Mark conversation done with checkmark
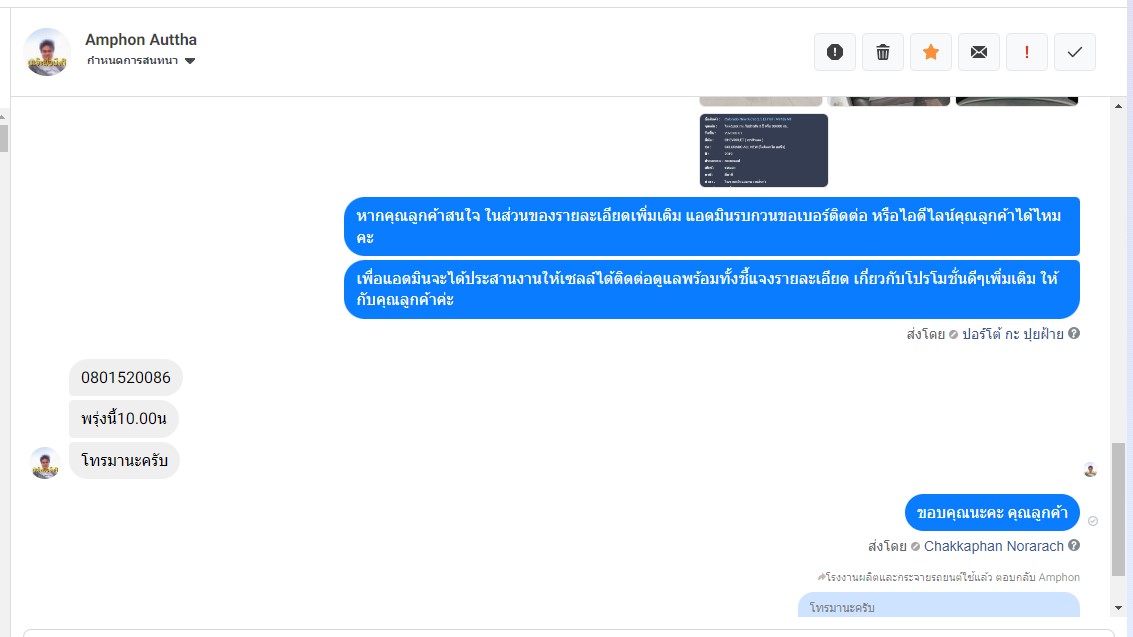Image resolution: width=1133 pixels, height=637 pixels. [x=1074, y=52]
